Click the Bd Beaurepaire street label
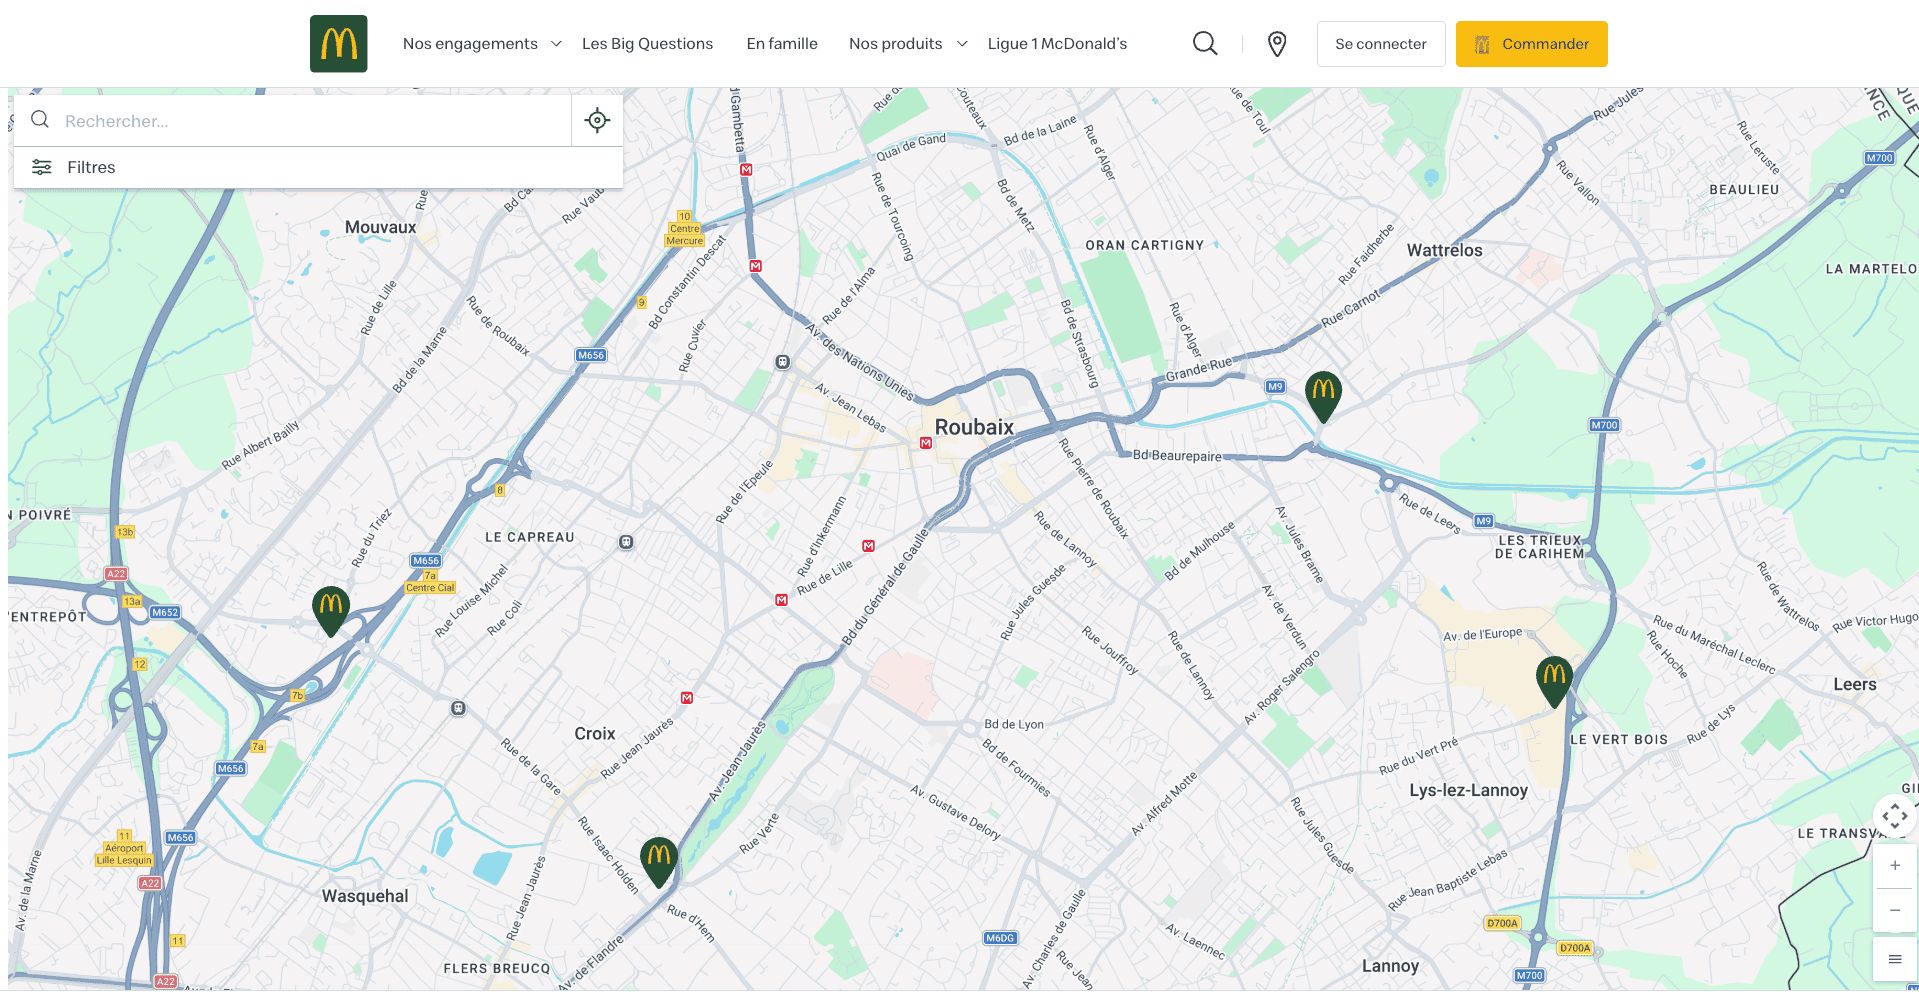The width and height of the screenshot is (1919, 992). [x=1177, y=455]
